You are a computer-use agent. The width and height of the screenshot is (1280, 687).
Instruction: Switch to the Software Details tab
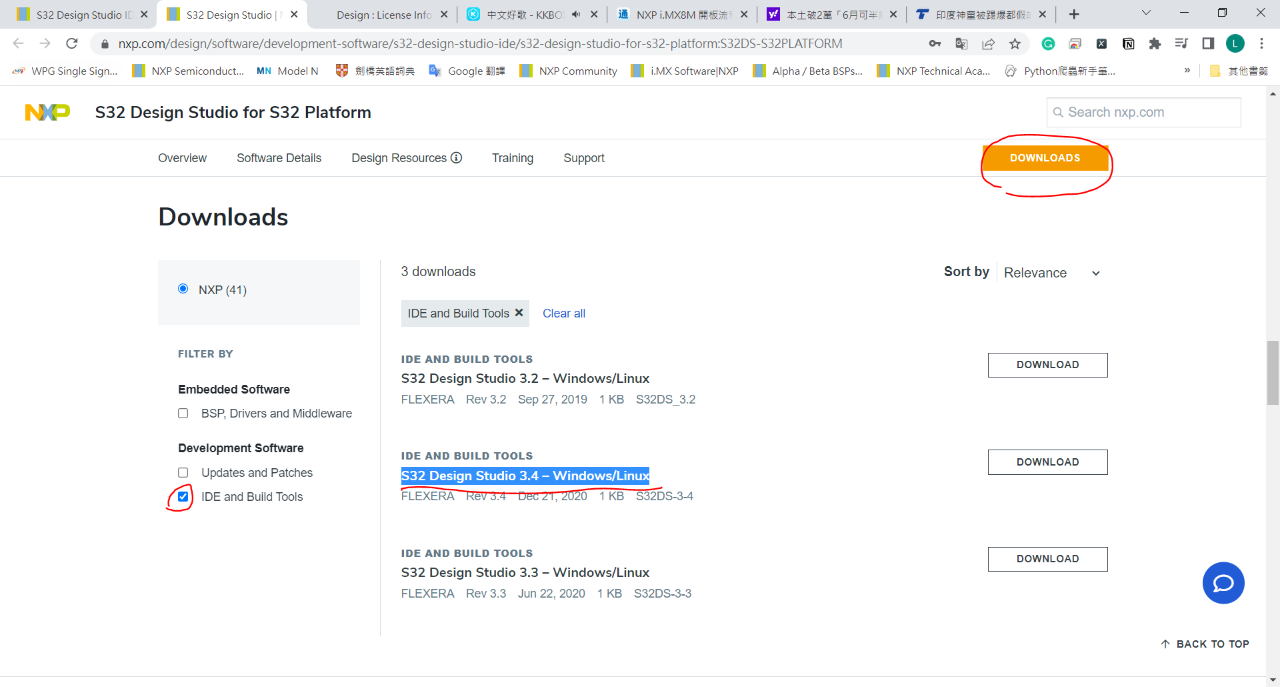(279, 158)
